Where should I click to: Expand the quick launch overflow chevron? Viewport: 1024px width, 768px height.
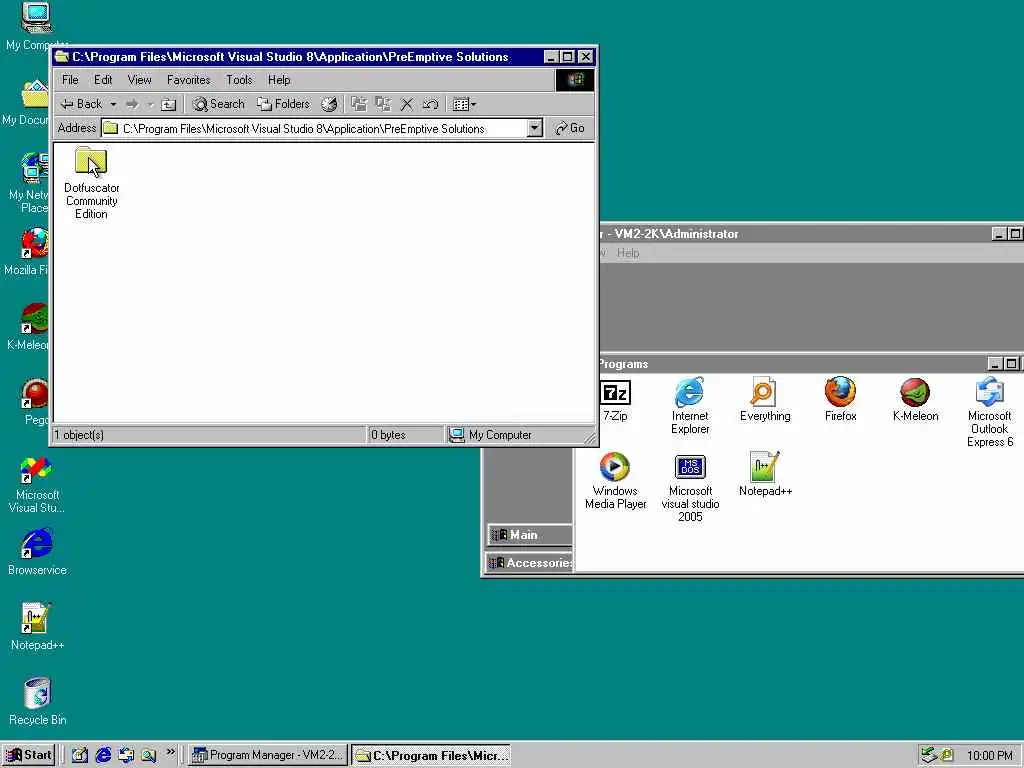pyautogui.click(x=170, y=752)
